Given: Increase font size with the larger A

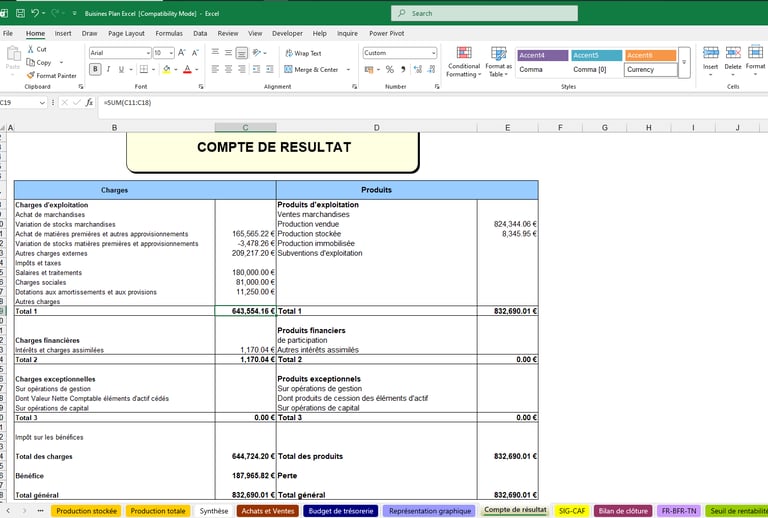Looking at the screenshot, I should [182, 53].
